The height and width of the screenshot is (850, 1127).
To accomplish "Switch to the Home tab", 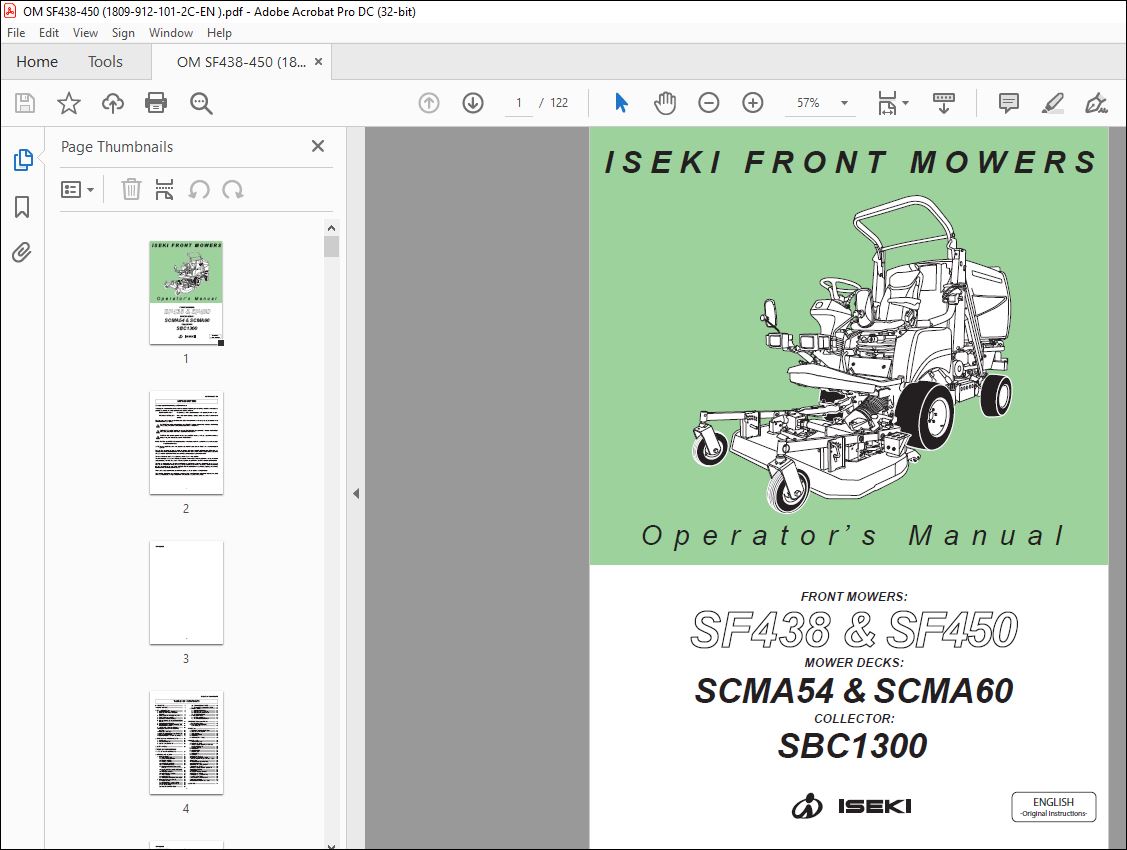I will point(37,62).
